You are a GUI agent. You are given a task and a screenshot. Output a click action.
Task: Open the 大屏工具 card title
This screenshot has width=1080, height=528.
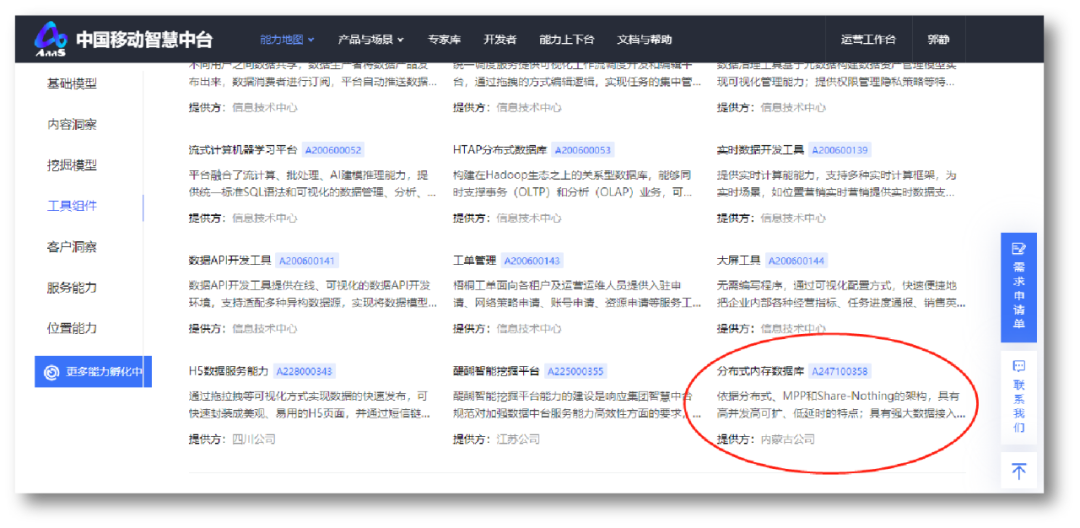739,261
